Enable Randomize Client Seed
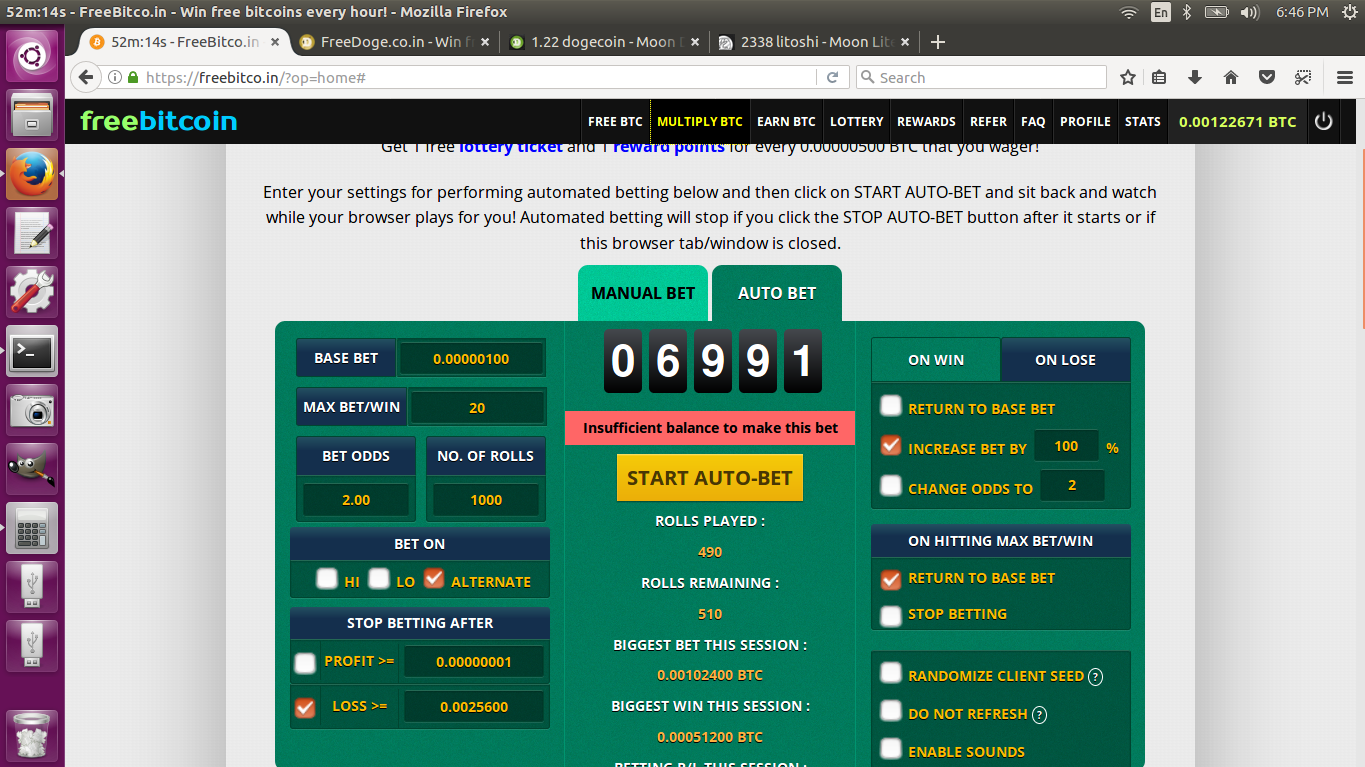This screenshot has width=1365, height=767. point(891,673)
